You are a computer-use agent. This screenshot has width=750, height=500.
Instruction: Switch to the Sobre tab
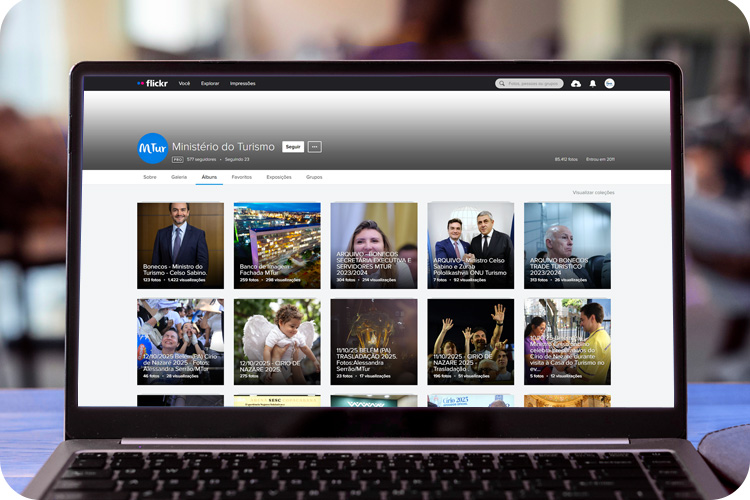(x=150, y=177)
